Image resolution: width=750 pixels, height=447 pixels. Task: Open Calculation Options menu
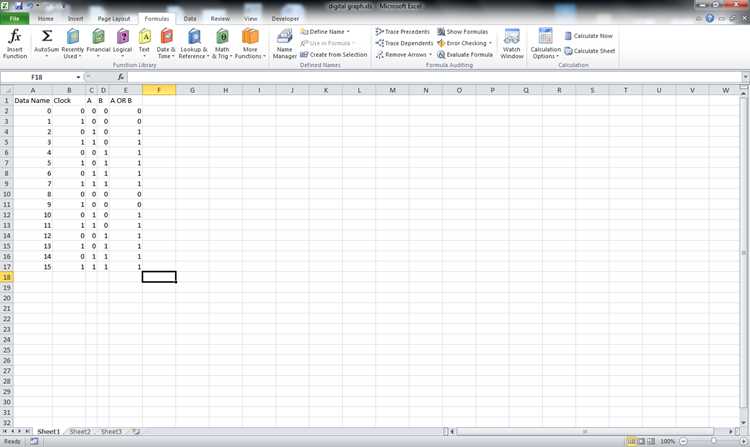545,44
